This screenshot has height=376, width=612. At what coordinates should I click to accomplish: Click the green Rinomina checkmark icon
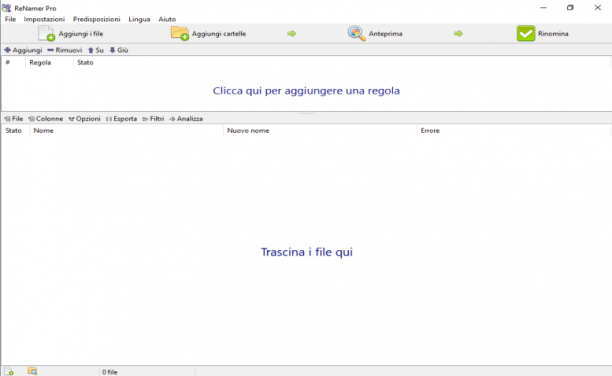(x=526, y=34)
